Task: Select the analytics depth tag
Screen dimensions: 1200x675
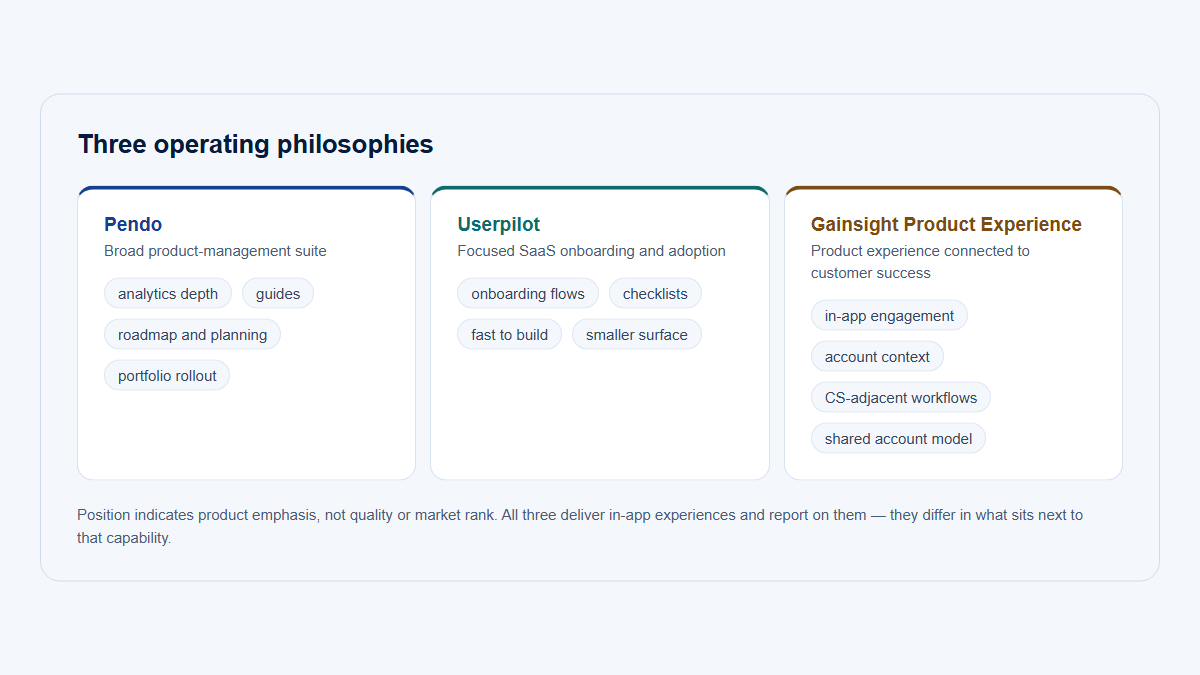Action: point(168,294)
